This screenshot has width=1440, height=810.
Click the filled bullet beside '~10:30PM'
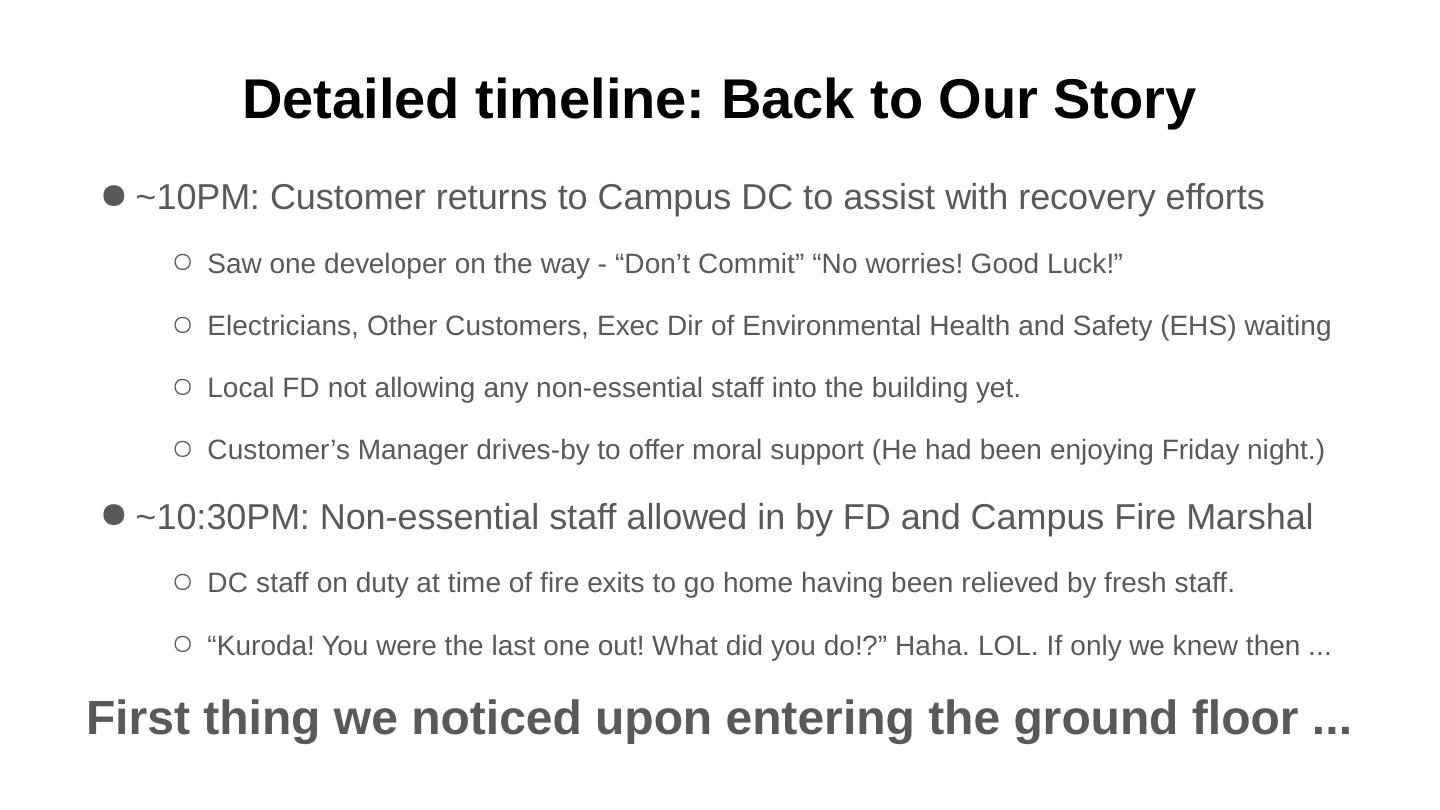point(114,515)
